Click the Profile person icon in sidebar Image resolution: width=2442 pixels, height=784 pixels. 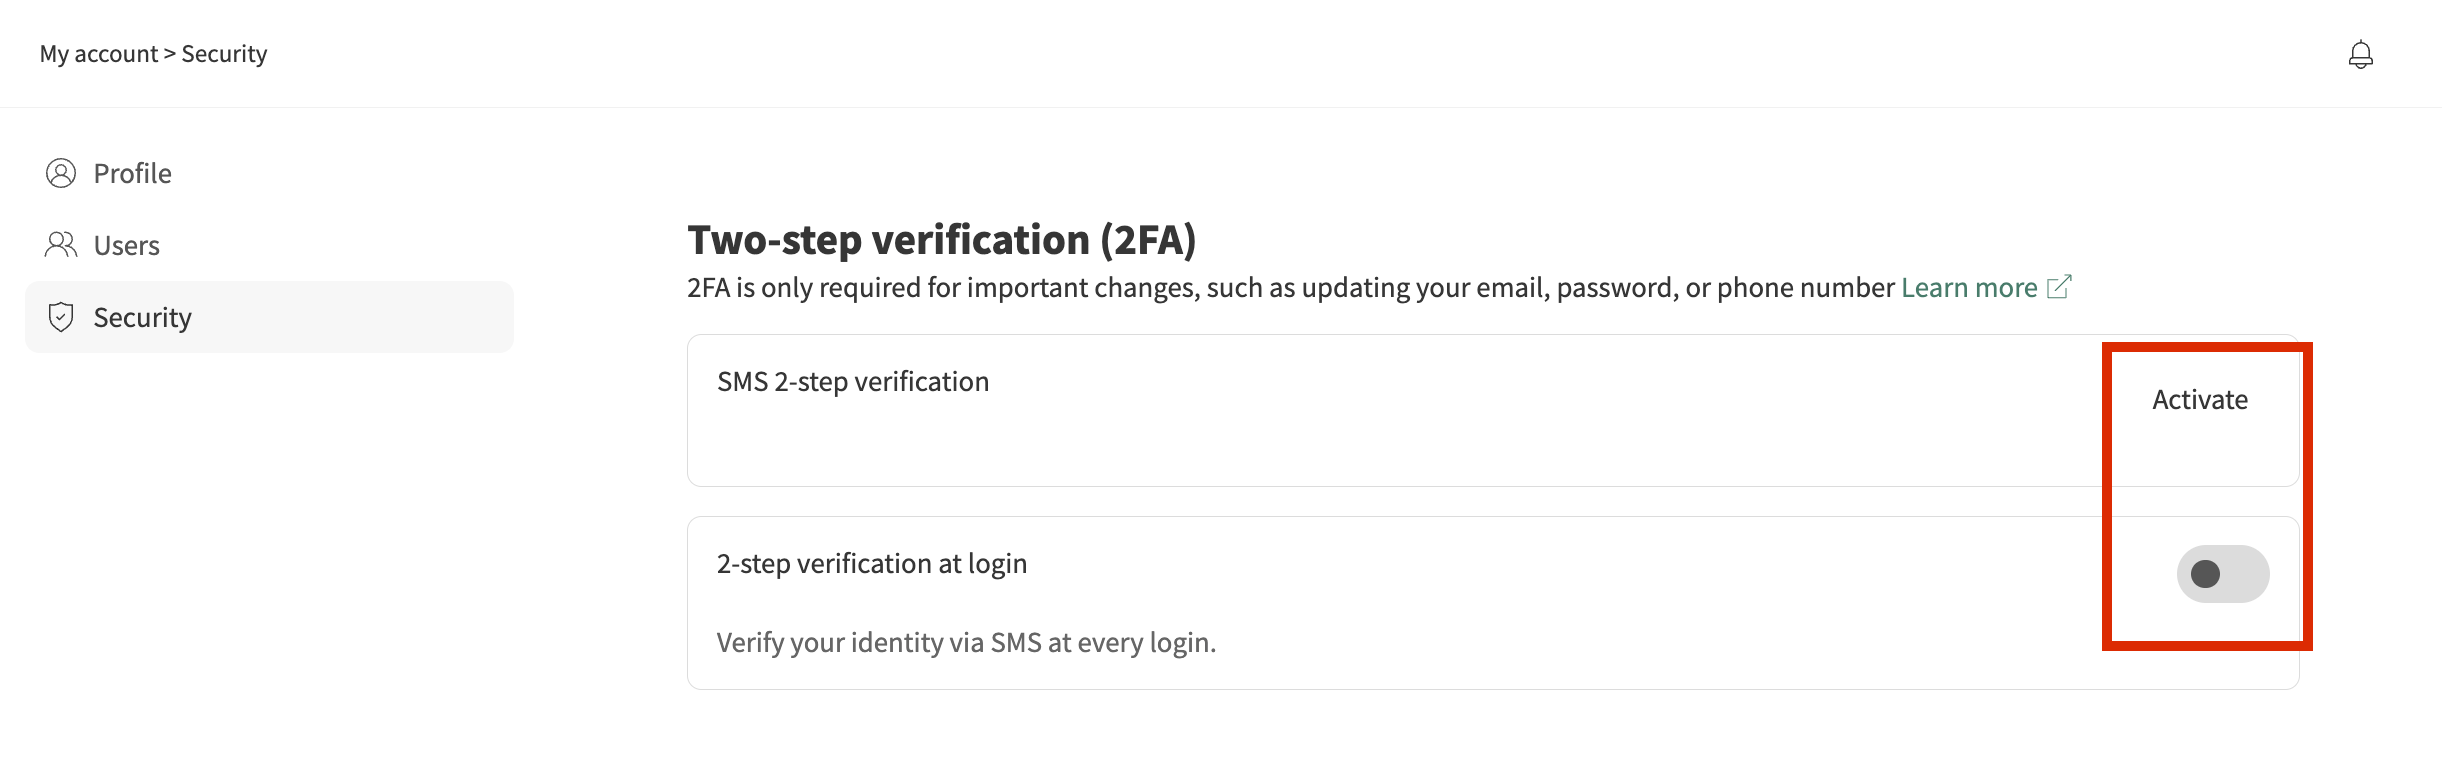coord(61,173)
